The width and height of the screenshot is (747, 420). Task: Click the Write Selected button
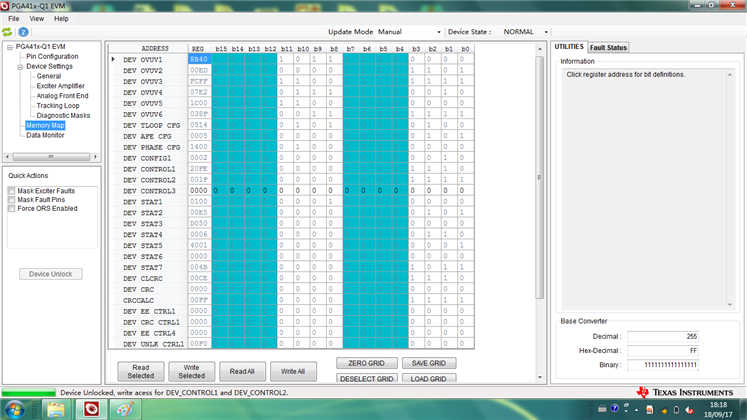point(192,371)
